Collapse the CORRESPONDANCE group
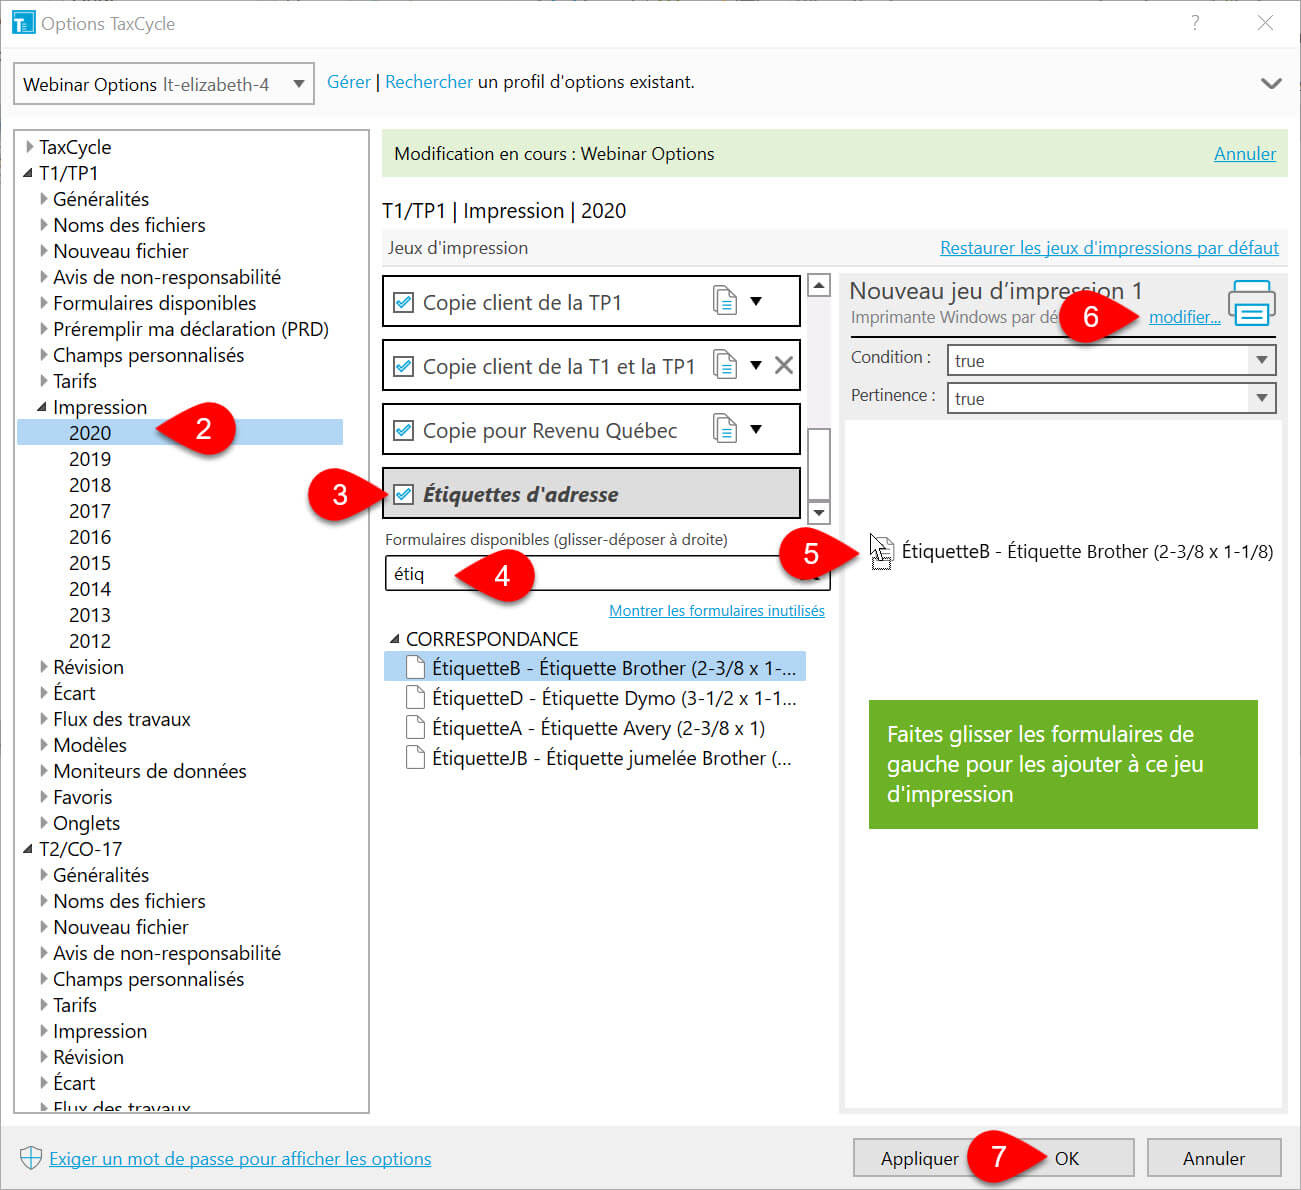The width and height of the screenshot is (1301, 1190). 394,639
